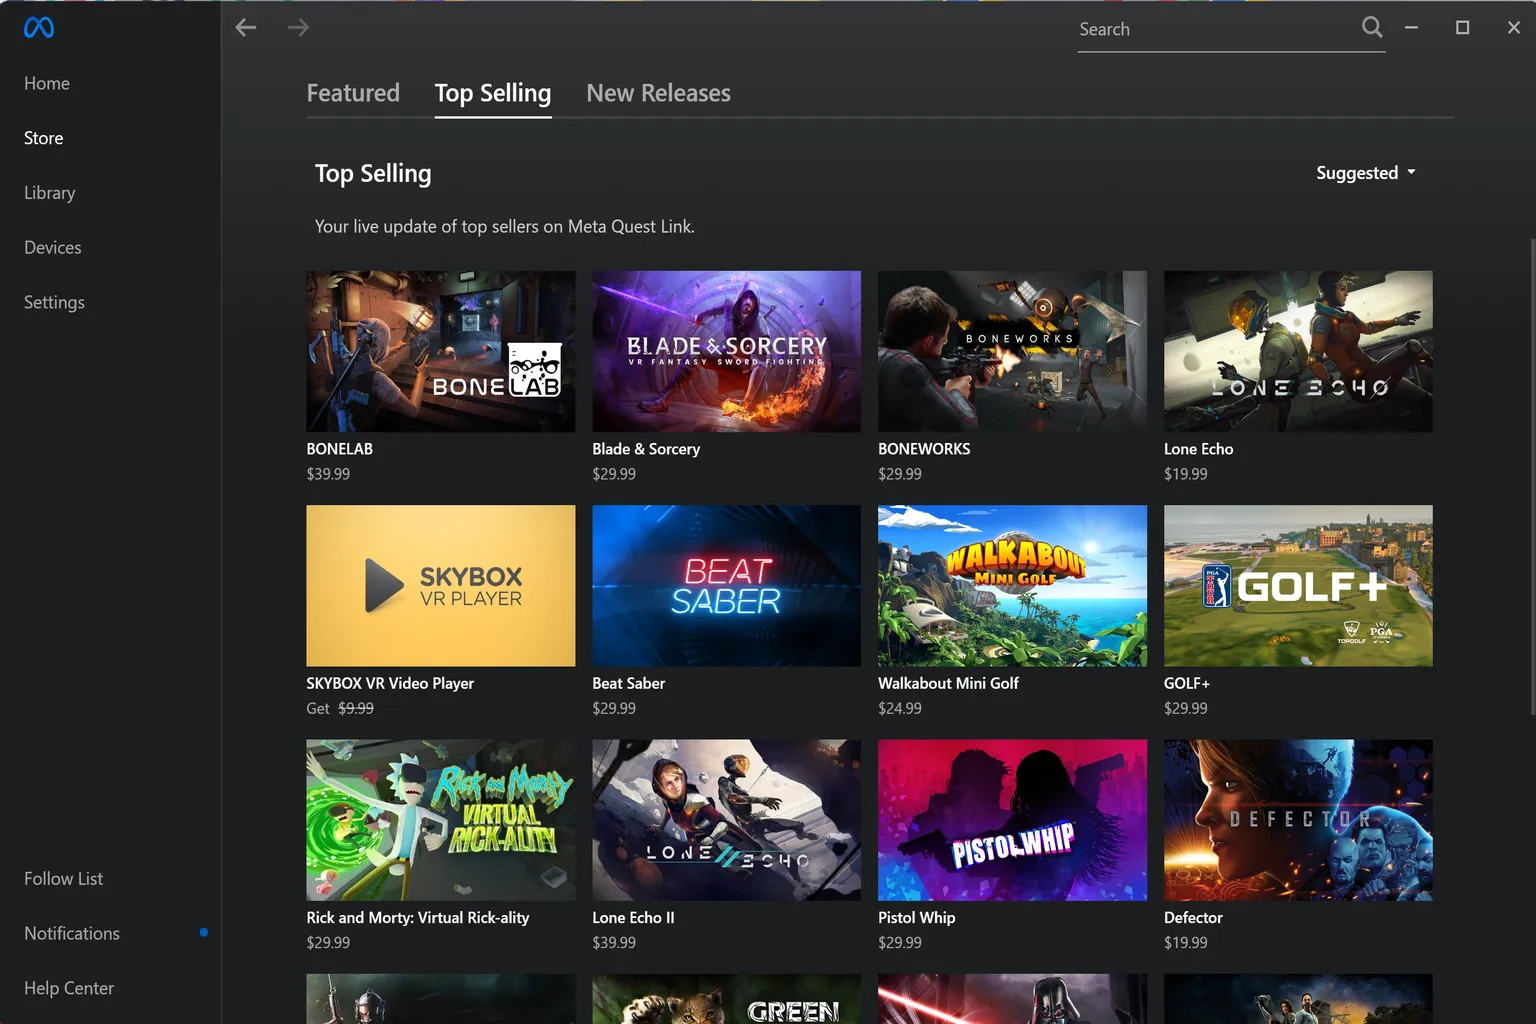Open the Walkabout Mini Golf thumbnail

coord(1012,585)
